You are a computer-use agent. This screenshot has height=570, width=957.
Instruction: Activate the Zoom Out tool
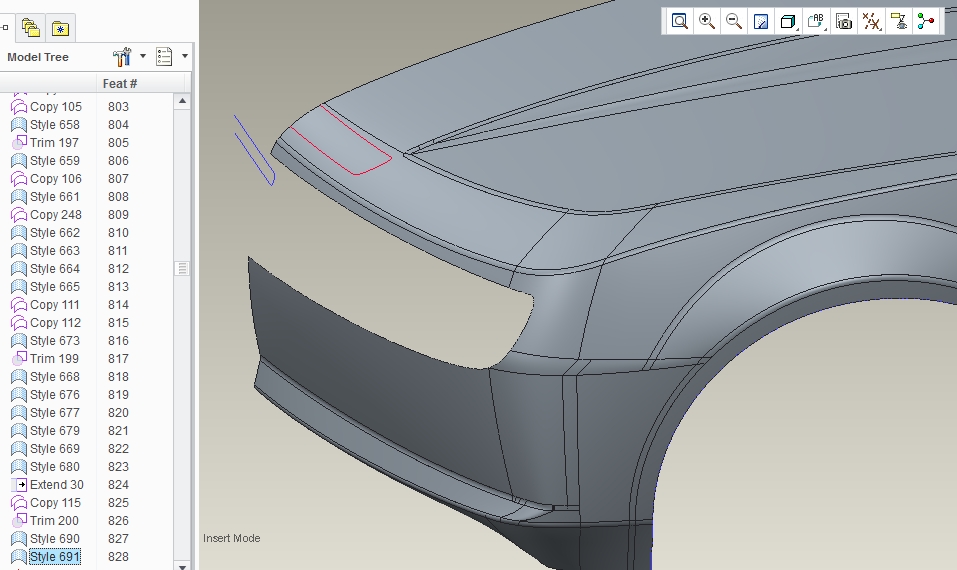click(x=734, y=21)
